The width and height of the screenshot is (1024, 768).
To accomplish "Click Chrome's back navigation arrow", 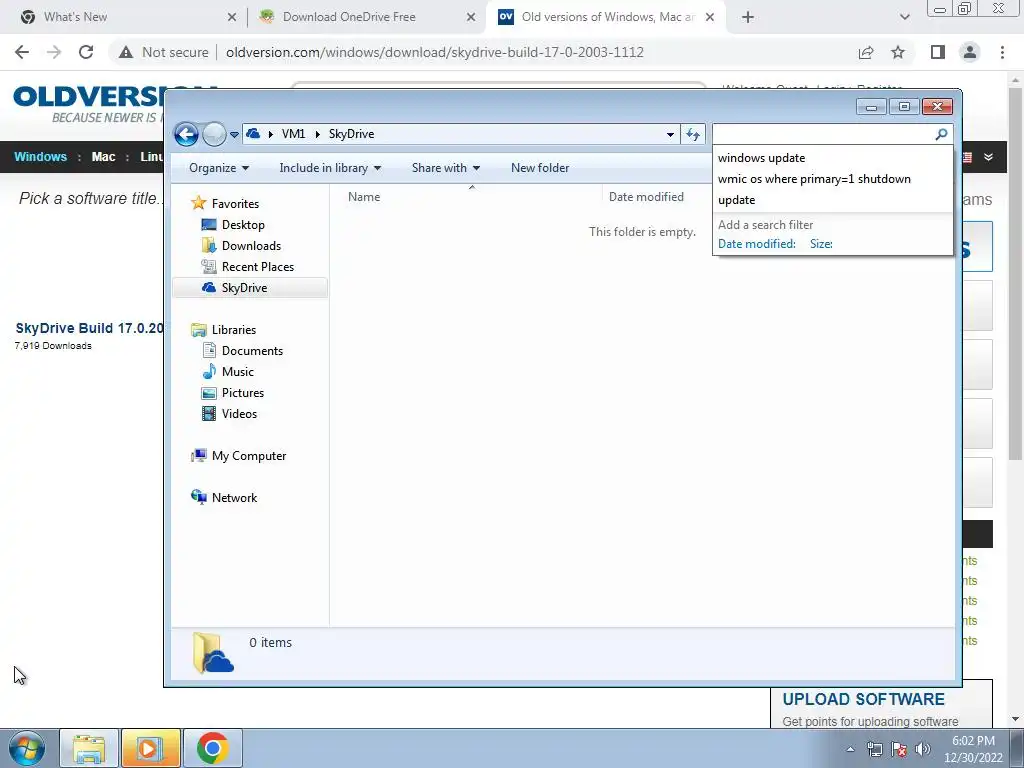I will pyautogui.click(x=22, y=52).
